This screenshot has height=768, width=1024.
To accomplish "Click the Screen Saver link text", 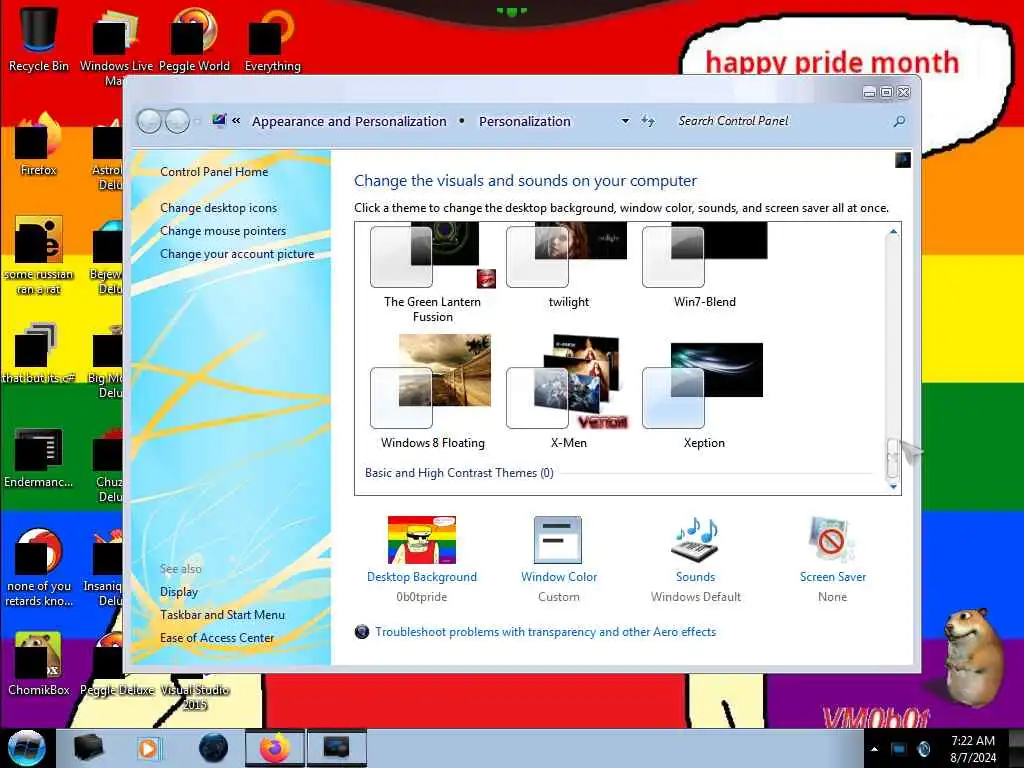I will pyautogui.click(x=833, y=577).
